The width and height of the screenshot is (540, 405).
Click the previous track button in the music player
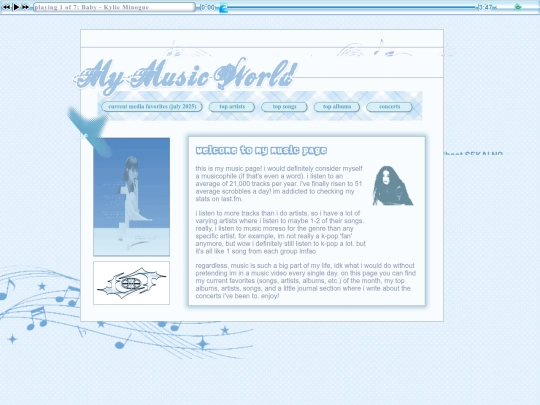[6, 7]
